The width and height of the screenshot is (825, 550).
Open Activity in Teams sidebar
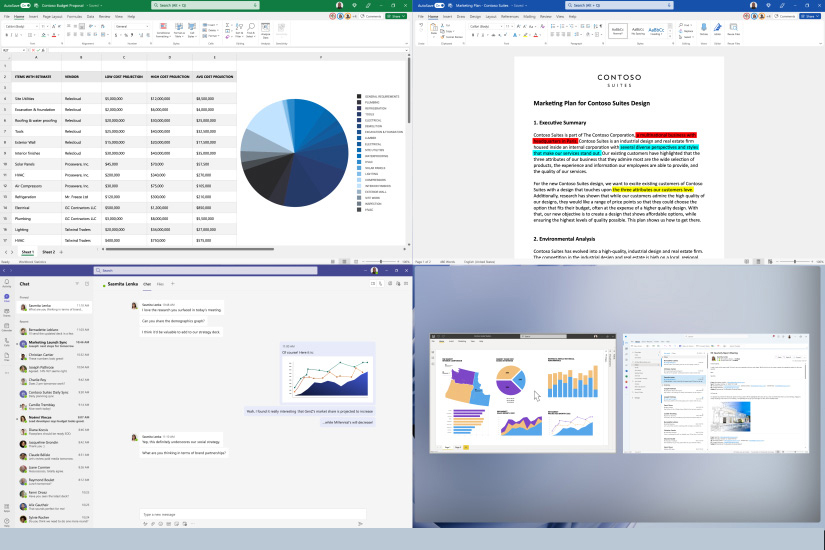pos(6,283)
